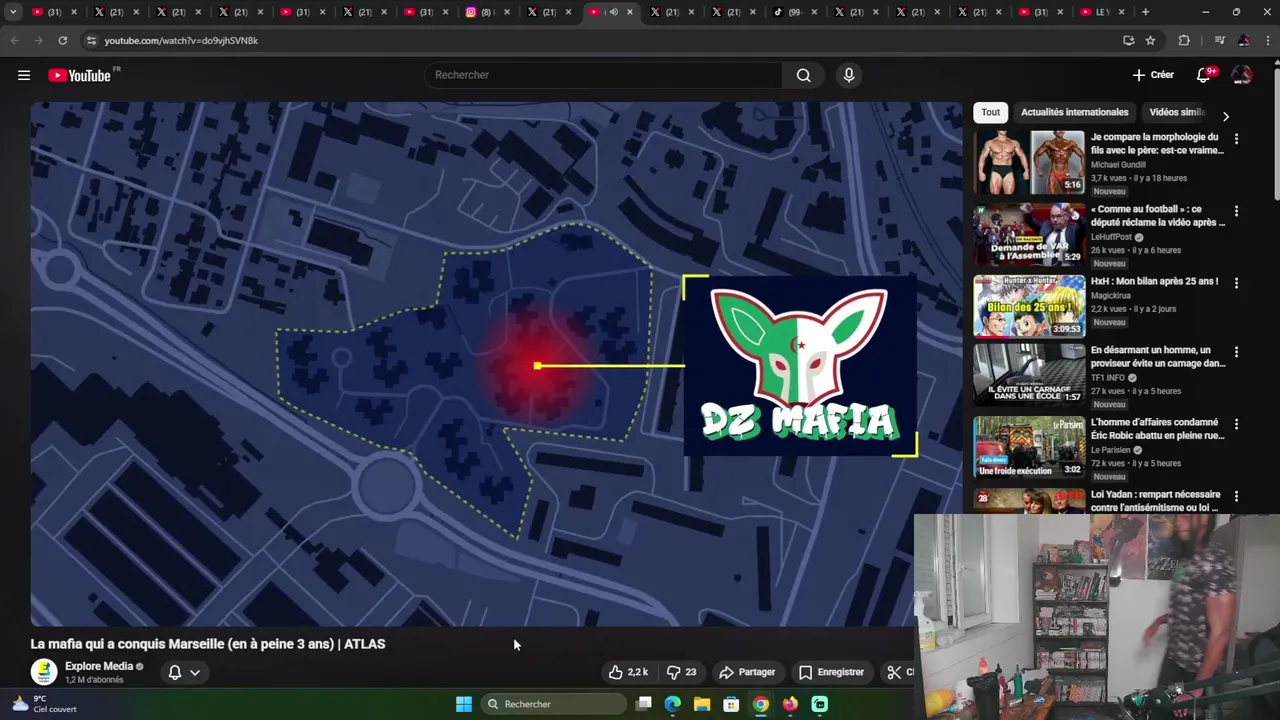Click the Partager share button
Image resolution: width=1280 pixels, height=720 pixels.
pos(747,672)
